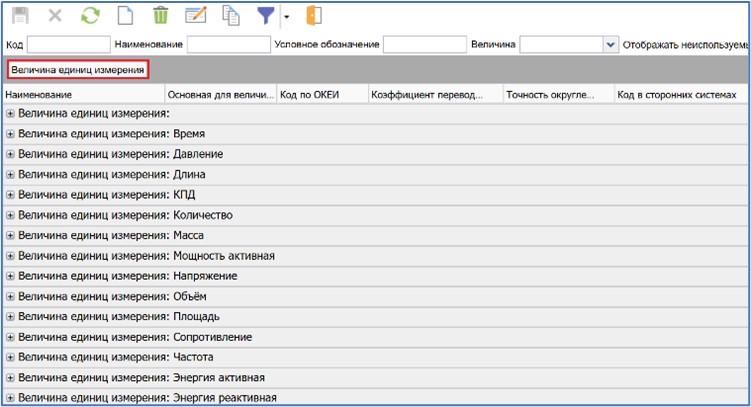Focus the Условное обозначение text field
Viewport: 751px width, 407px height.
coord(424,44)
